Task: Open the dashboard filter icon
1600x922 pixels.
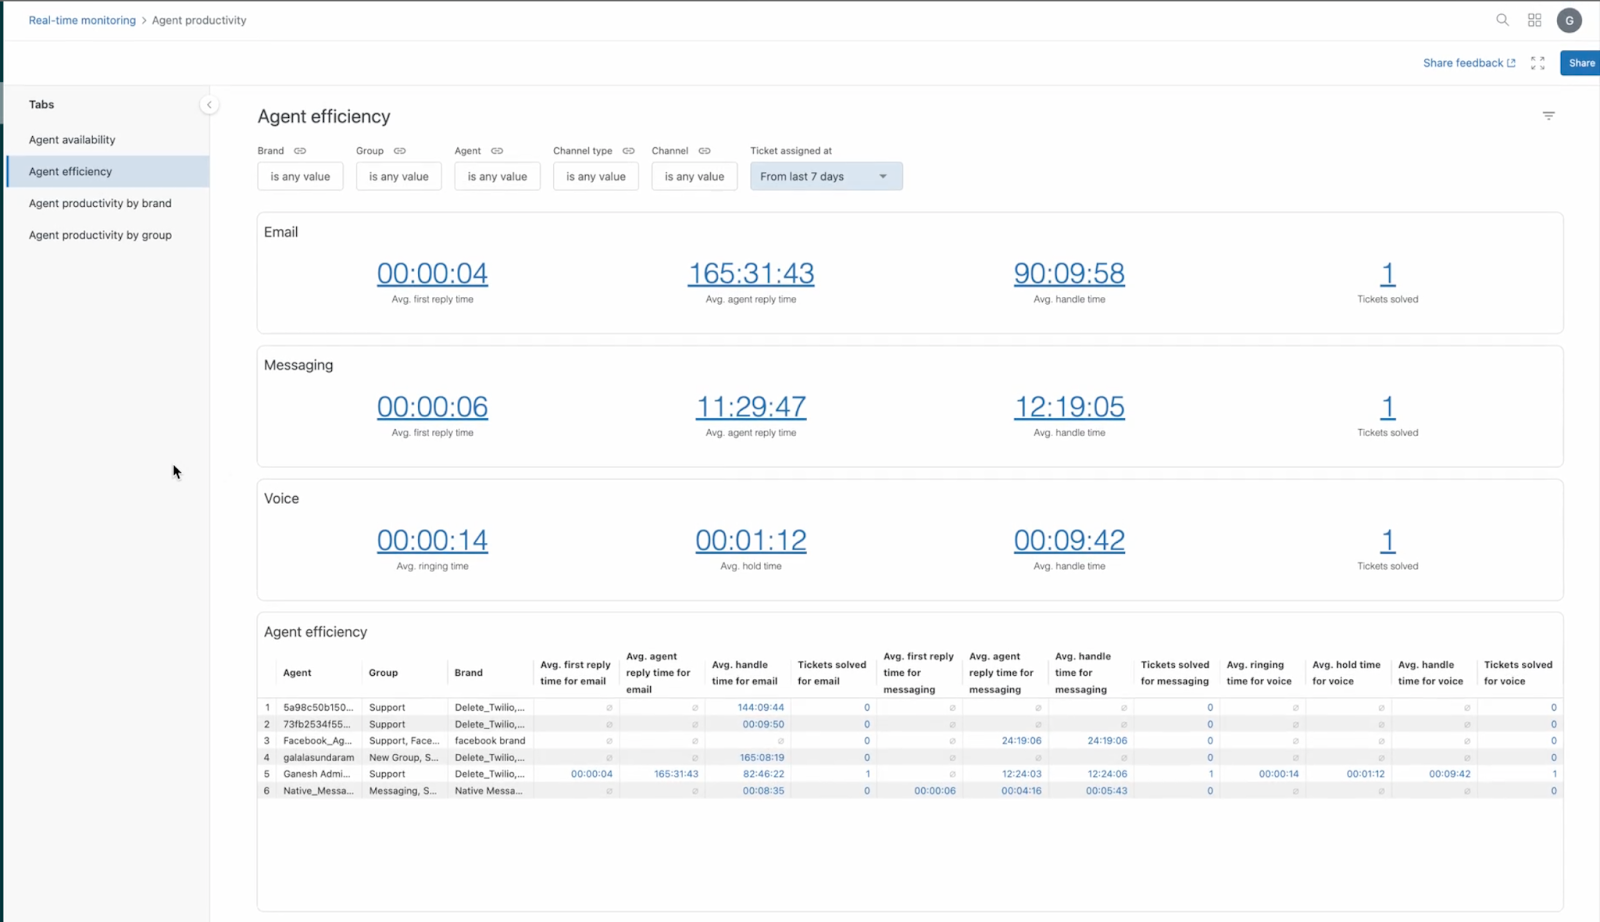Action: 1548,116
